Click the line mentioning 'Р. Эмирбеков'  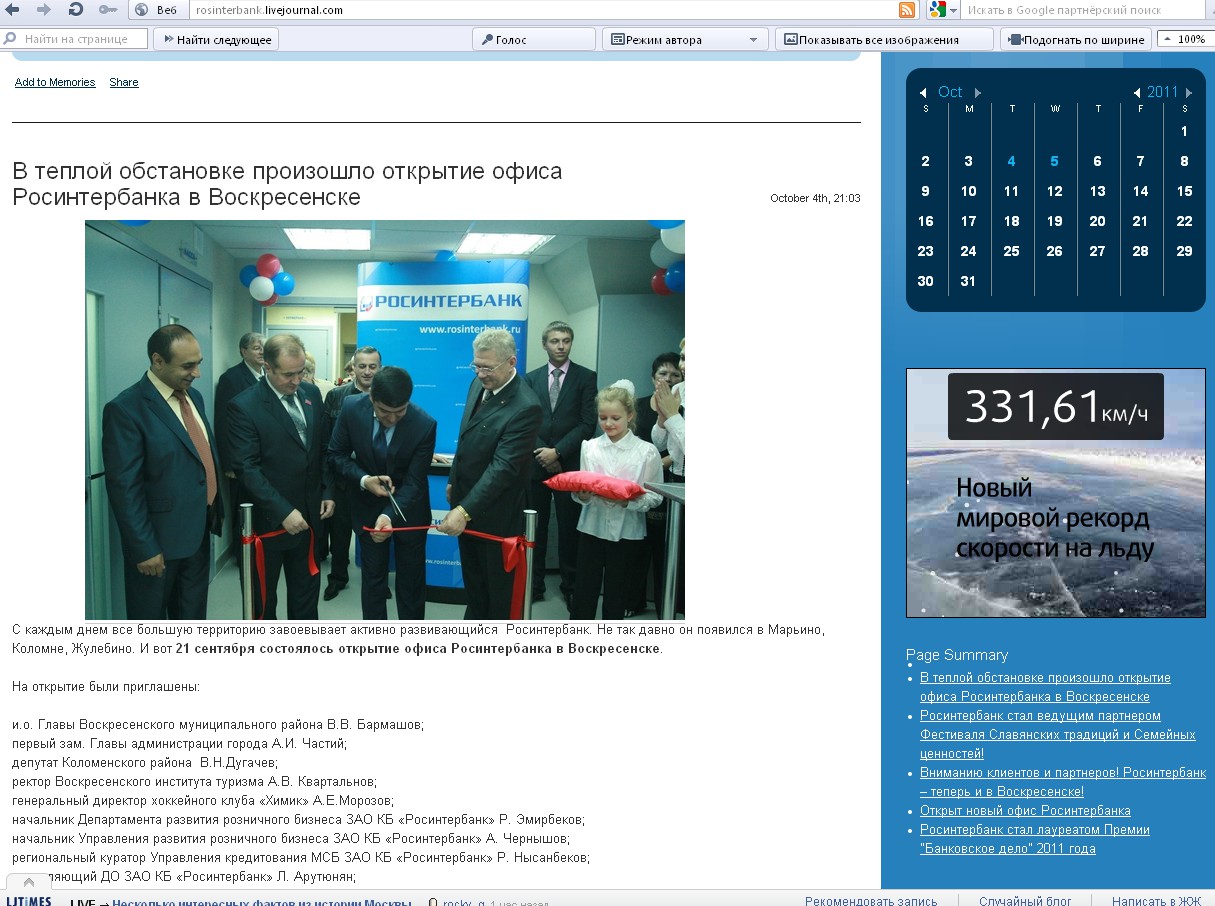pos(298,820)
